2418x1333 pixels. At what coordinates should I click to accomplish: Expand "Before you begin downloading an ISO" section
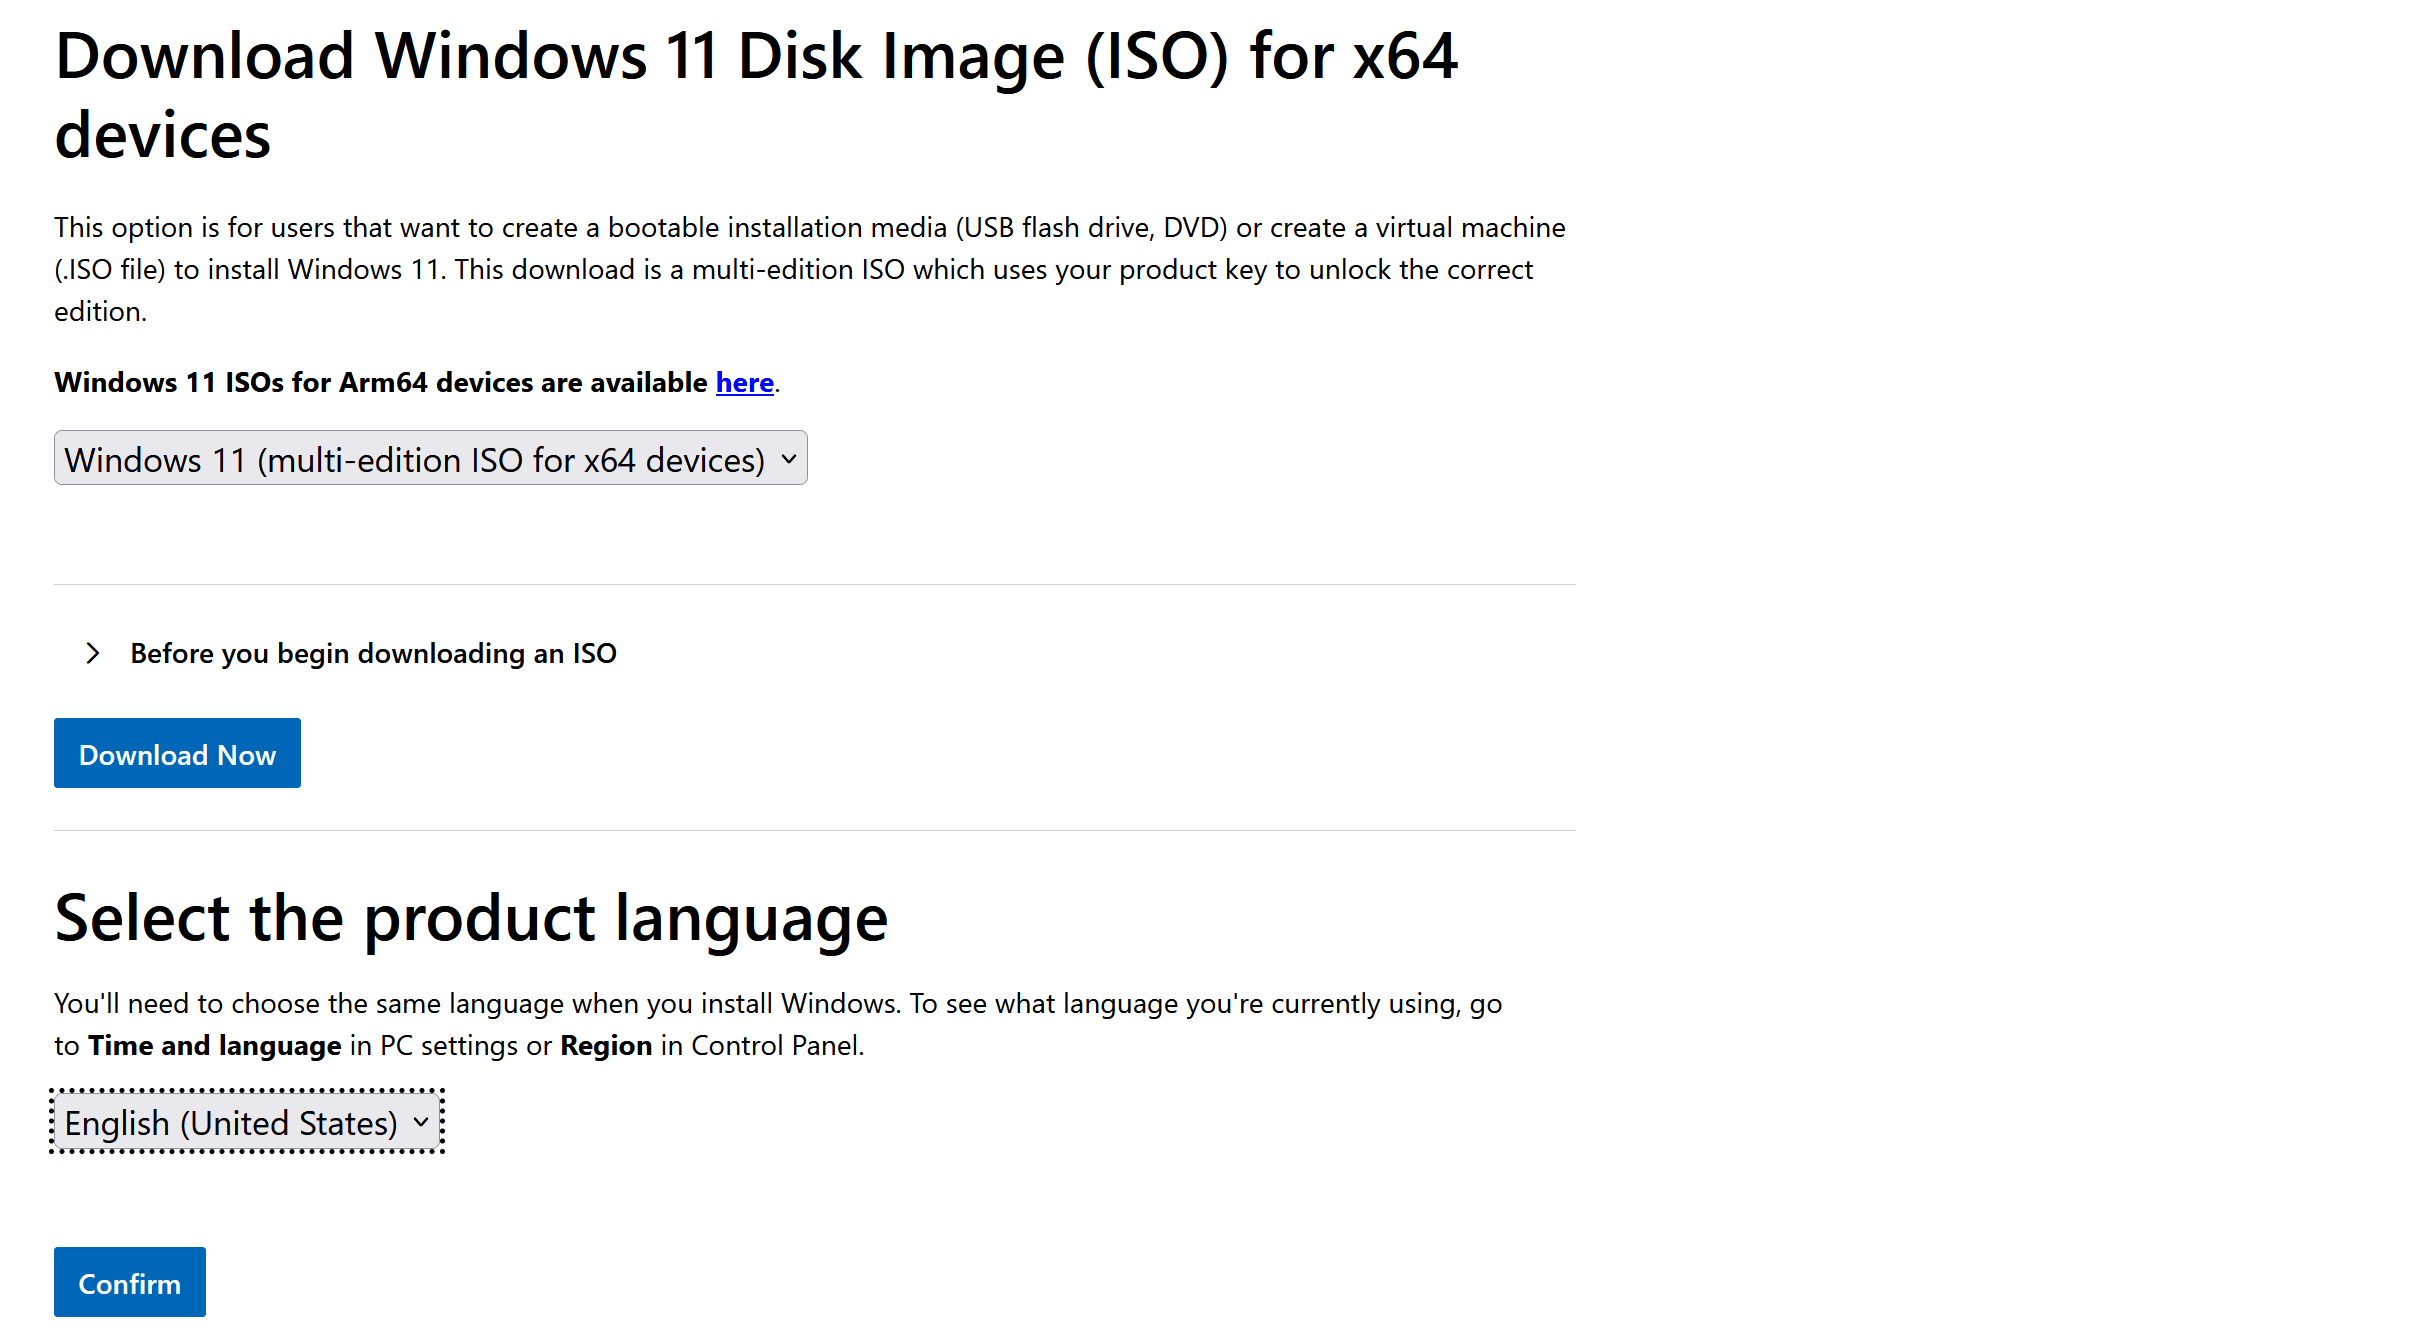[373, 654]
